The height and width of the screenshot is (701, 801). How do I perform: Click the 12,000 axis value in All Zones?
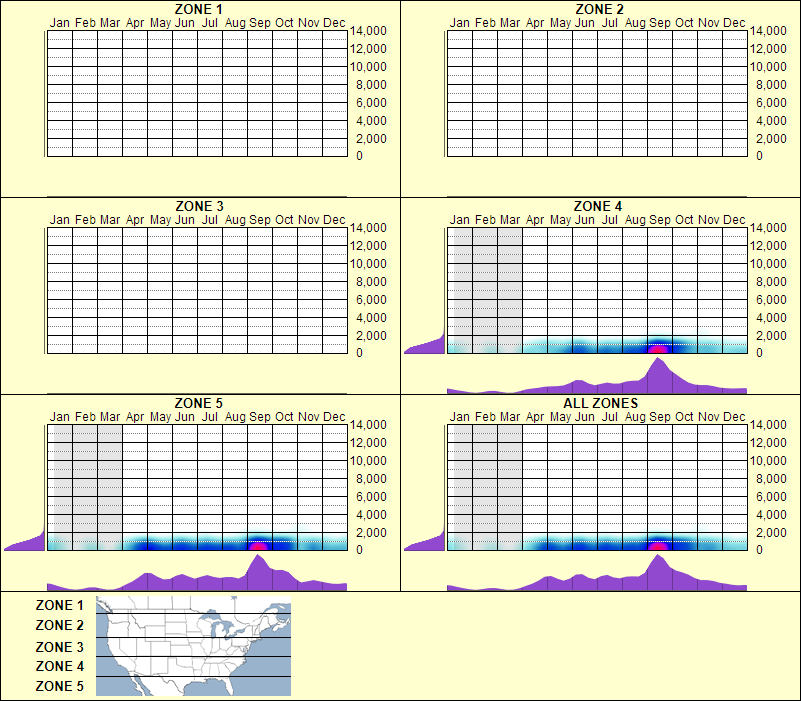pyautogui.click(x=768, y=442)
